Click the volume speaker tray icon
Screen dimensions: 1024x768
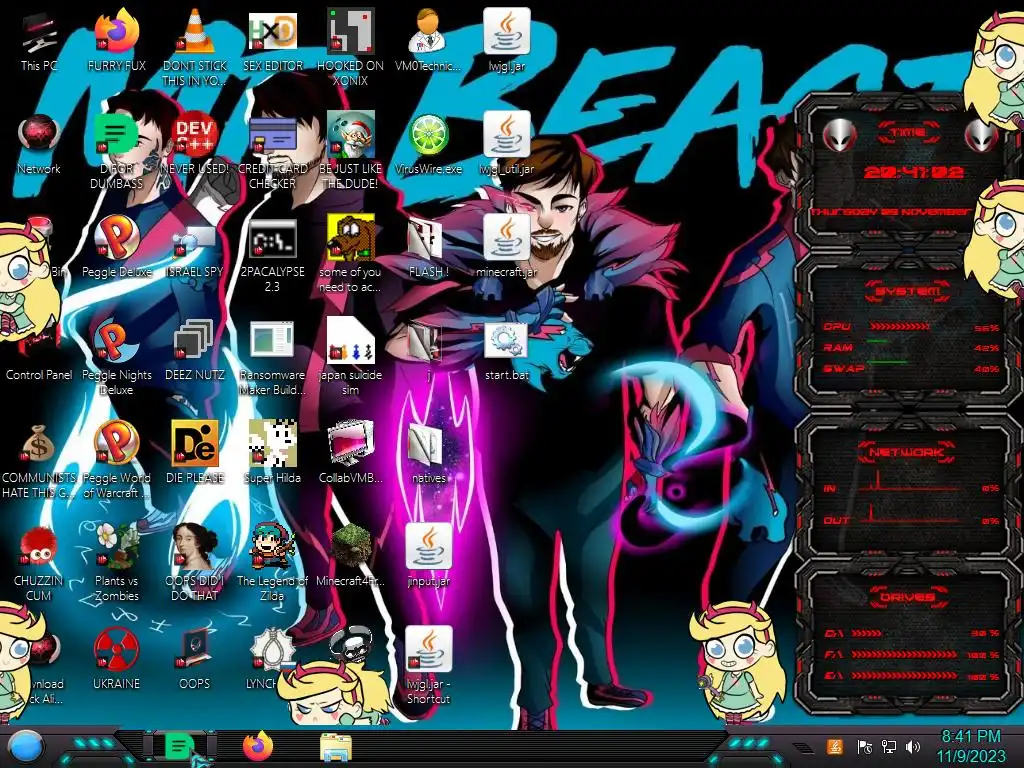[913, 746]
